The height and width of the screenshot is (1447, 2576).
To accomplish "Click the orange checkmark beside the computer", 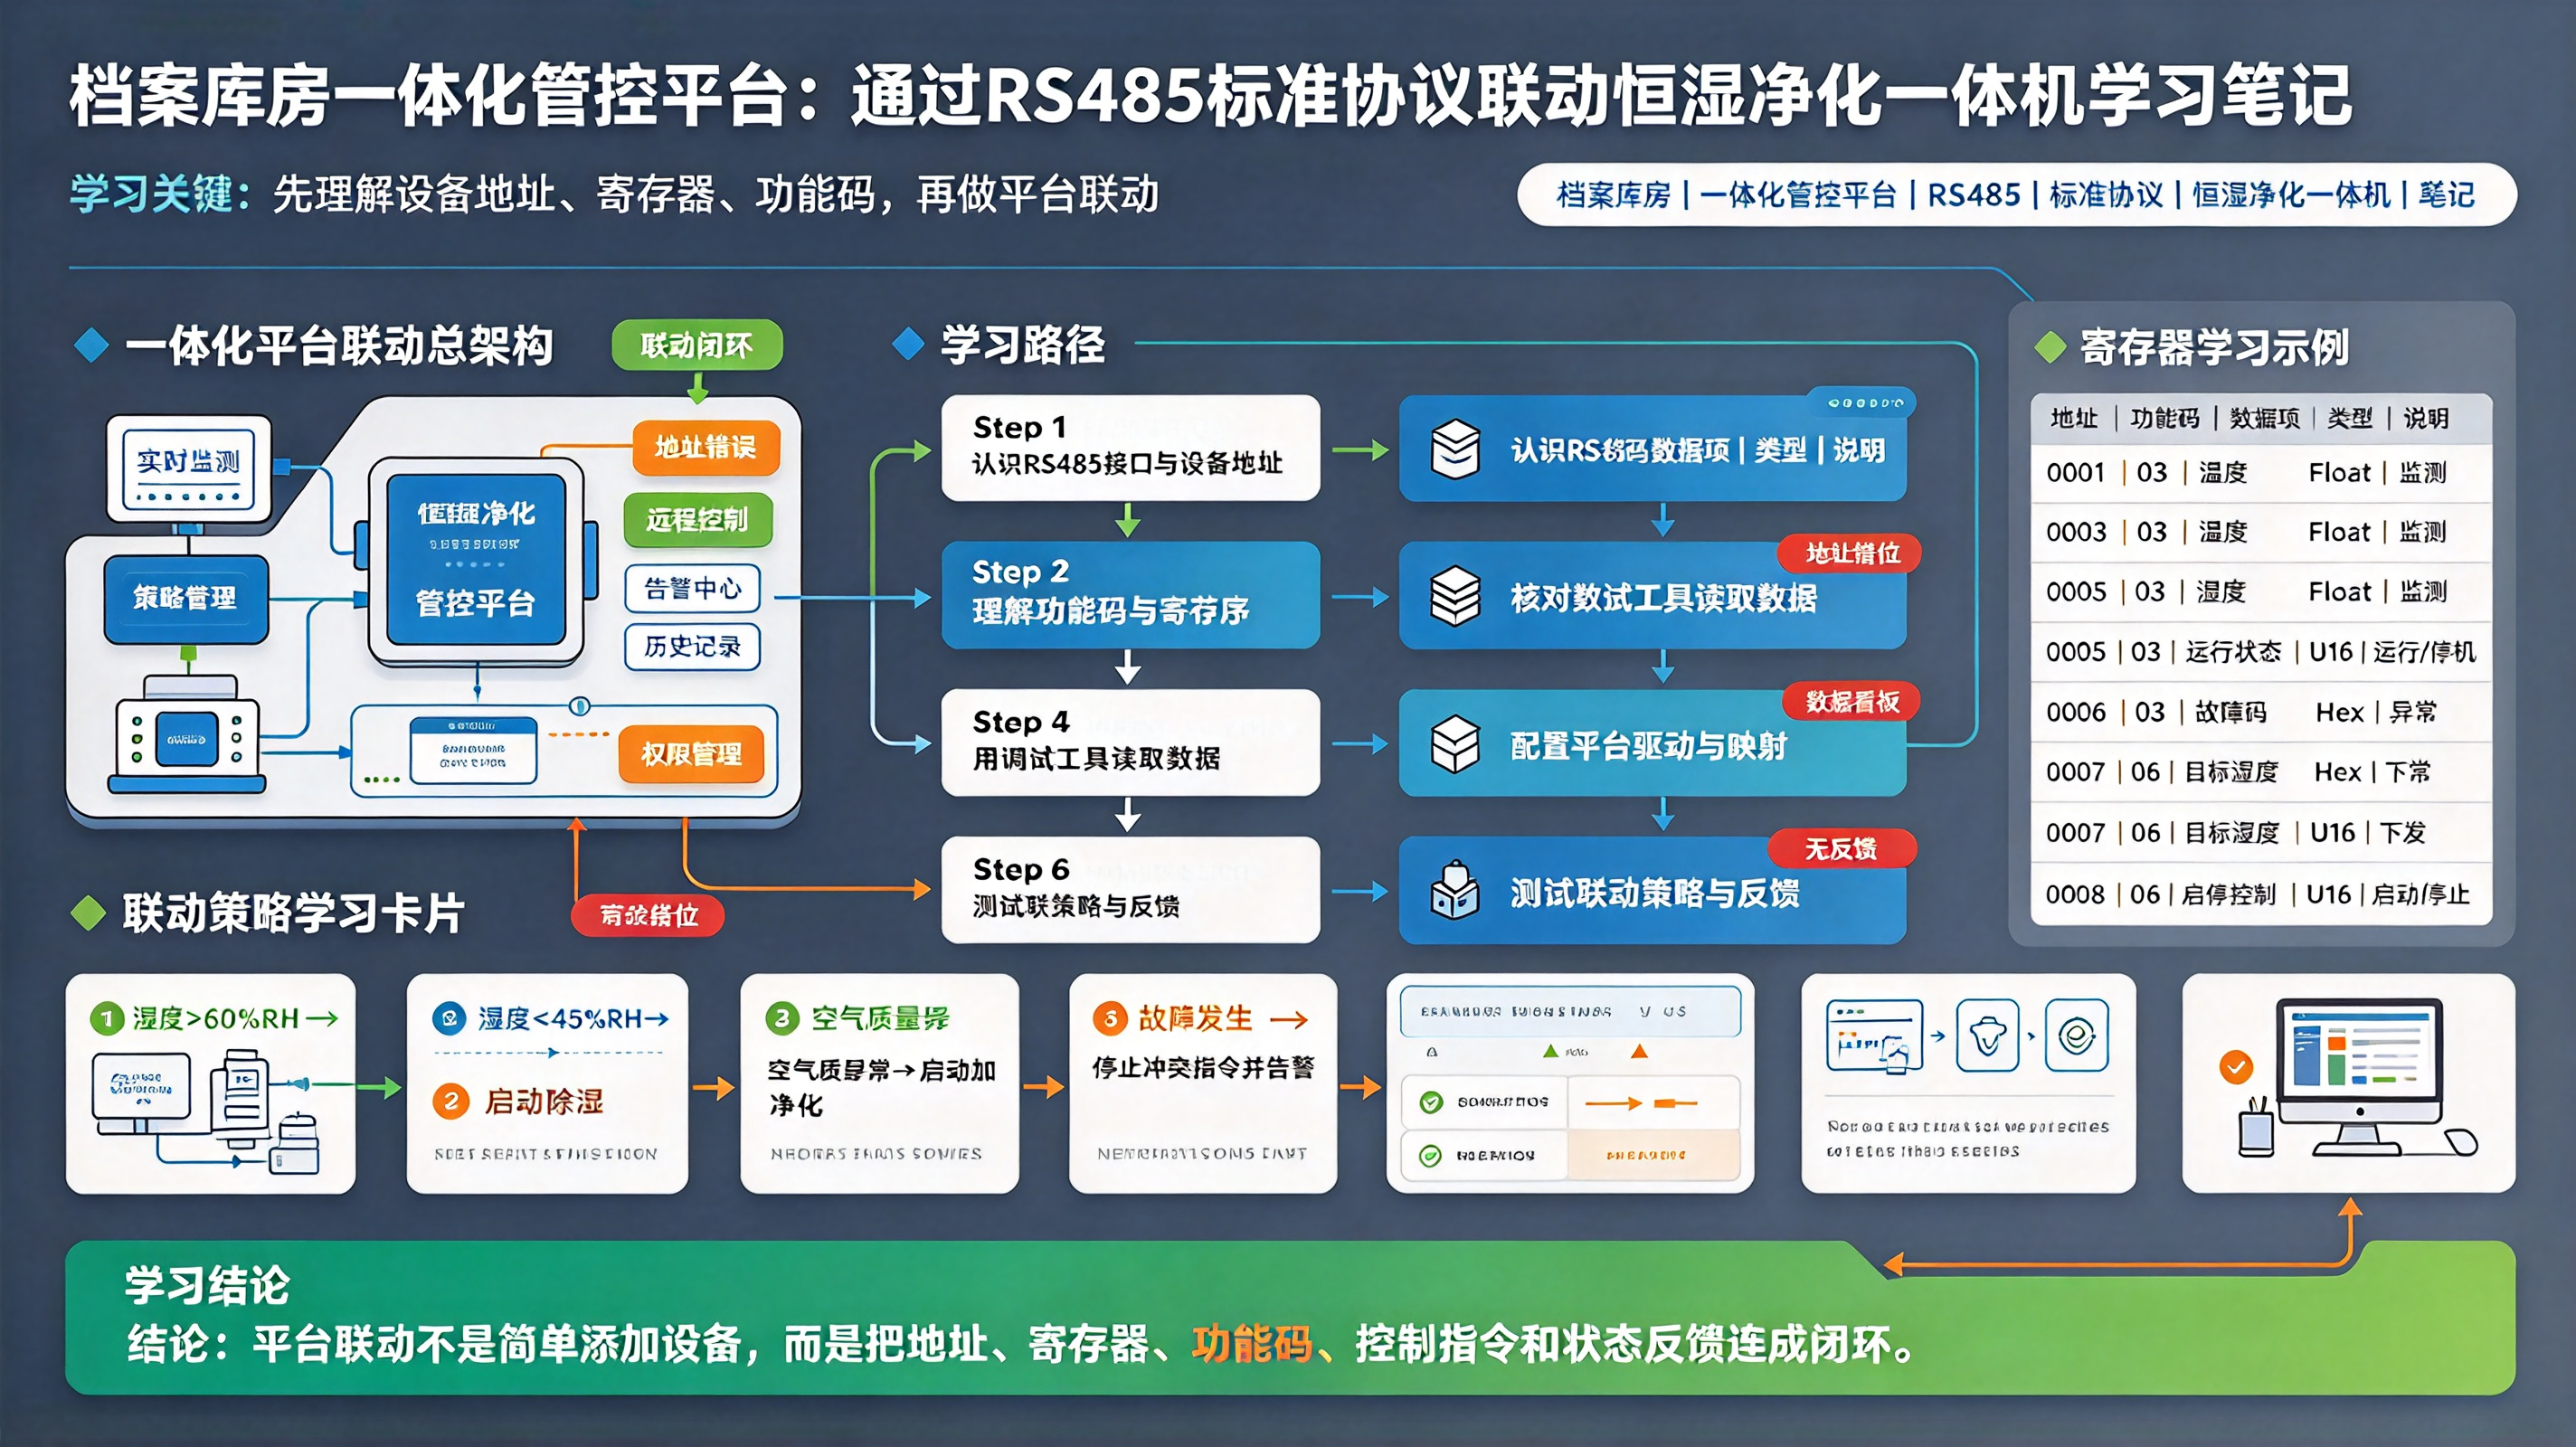I will pyautogui.click(x=2236, y=1067).
